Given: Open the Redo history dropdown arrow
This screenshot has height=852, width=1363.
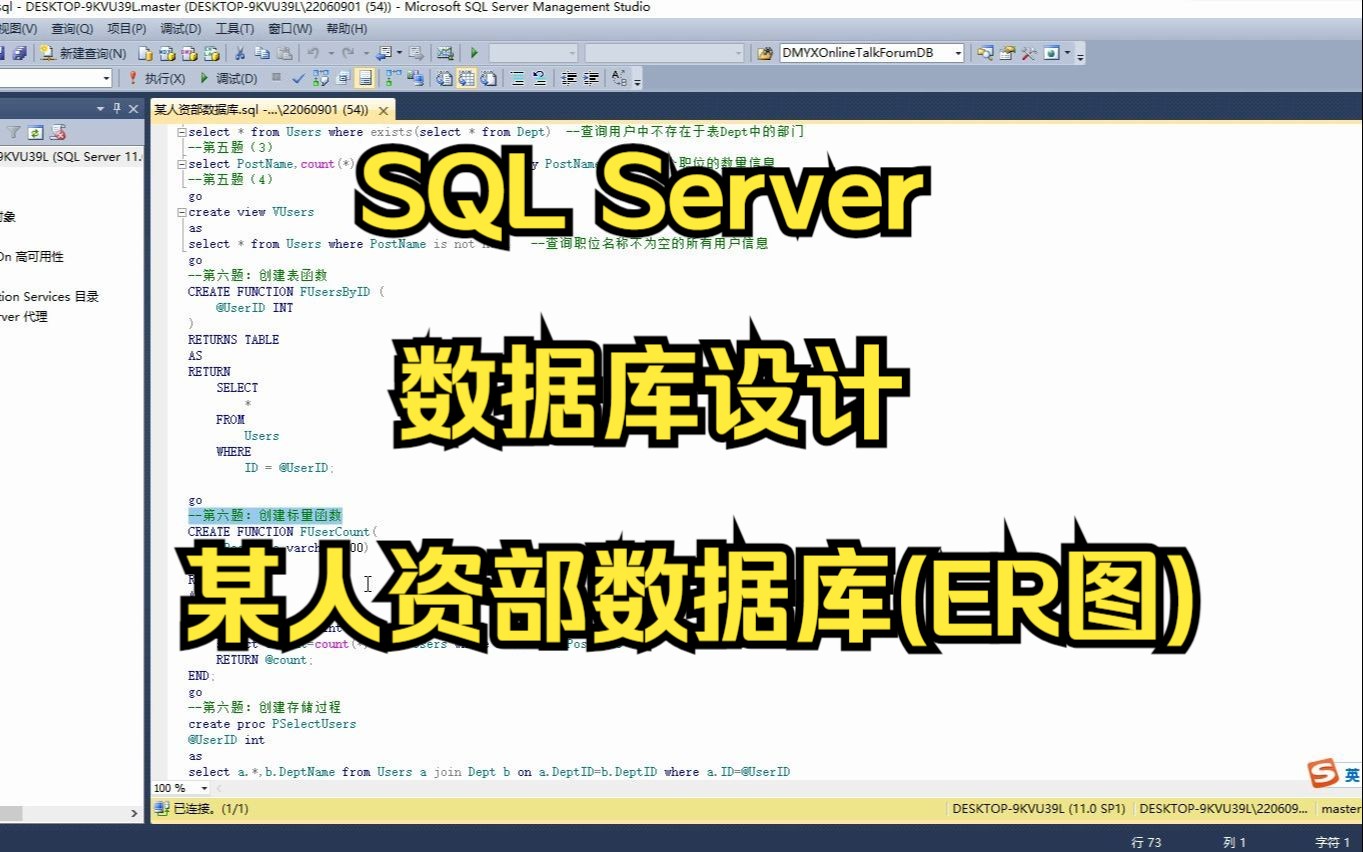Looking at the screenshot, I should coord(367,53).
